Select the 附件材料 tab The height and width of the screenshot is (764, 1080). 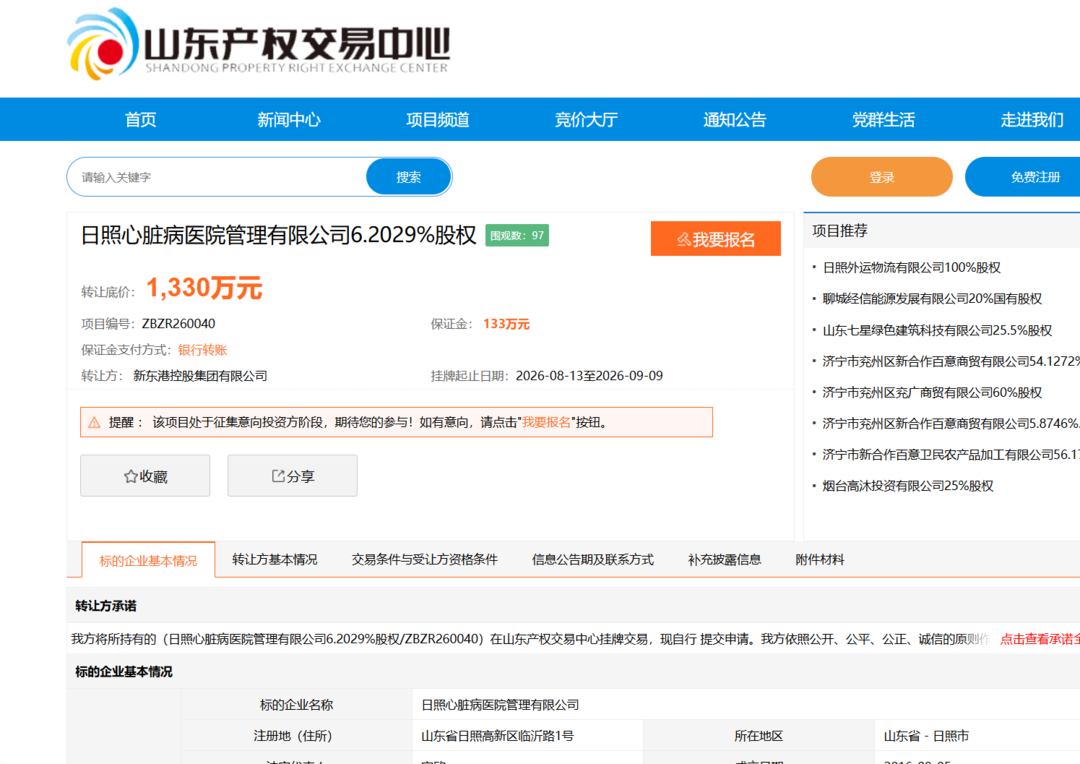[820, 559]
